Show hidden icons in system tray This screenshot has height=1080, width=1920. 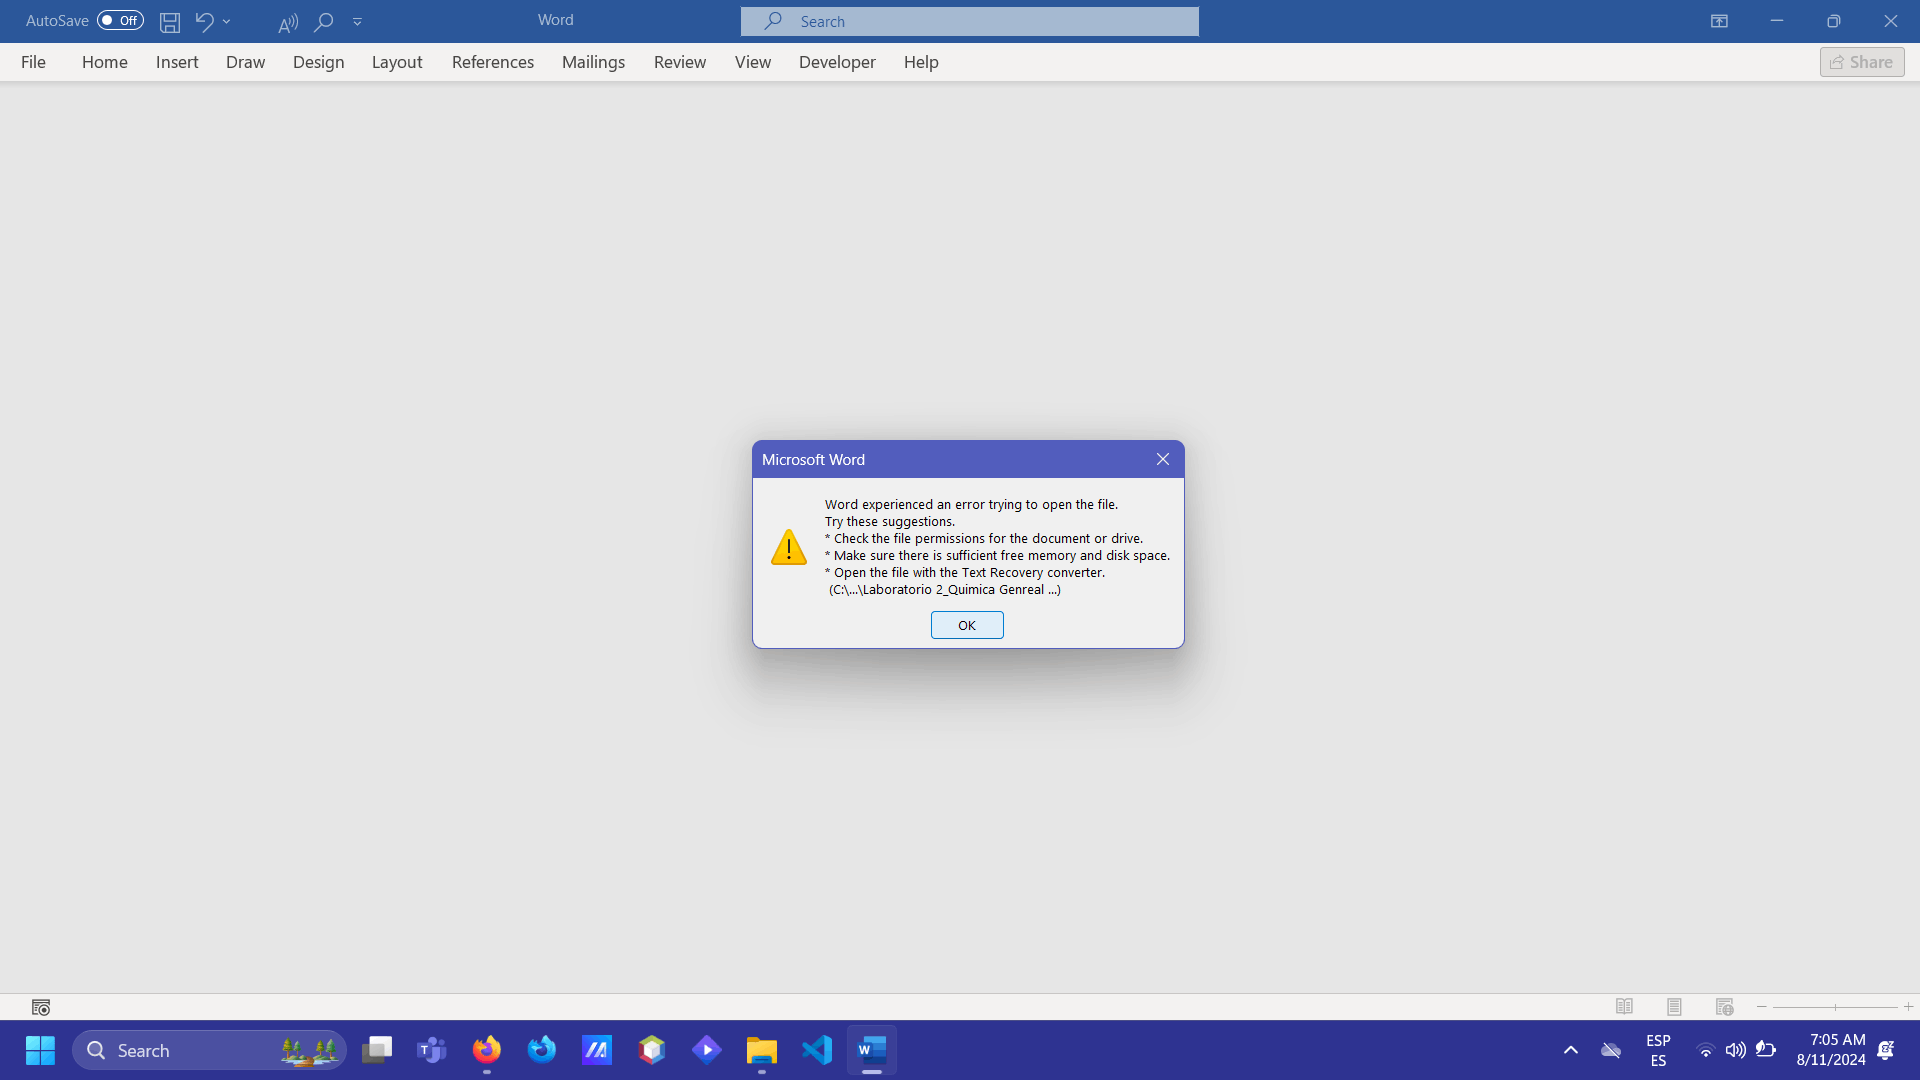coord(1570,1050)
